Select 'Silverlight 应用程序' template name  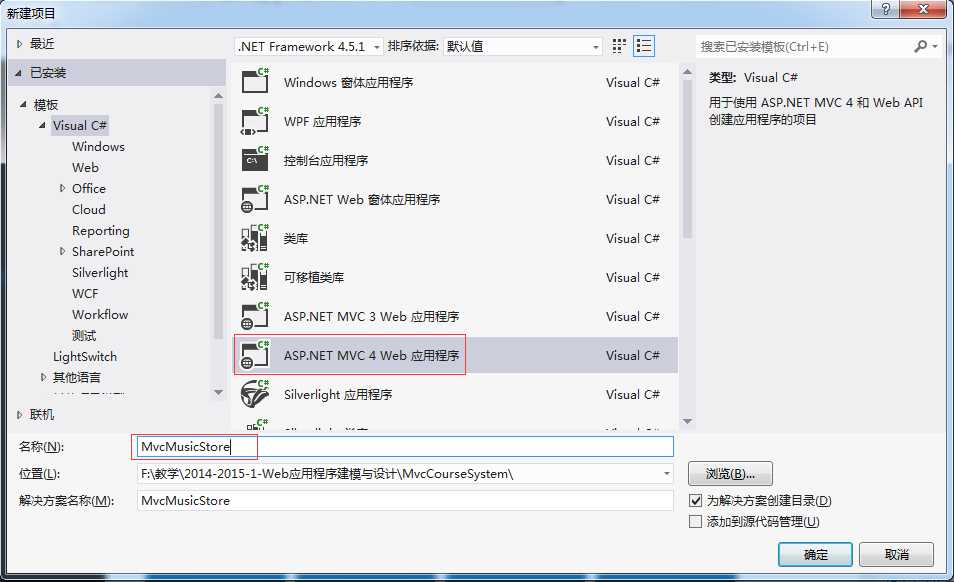pyautogui.click(x=338, y=394)
